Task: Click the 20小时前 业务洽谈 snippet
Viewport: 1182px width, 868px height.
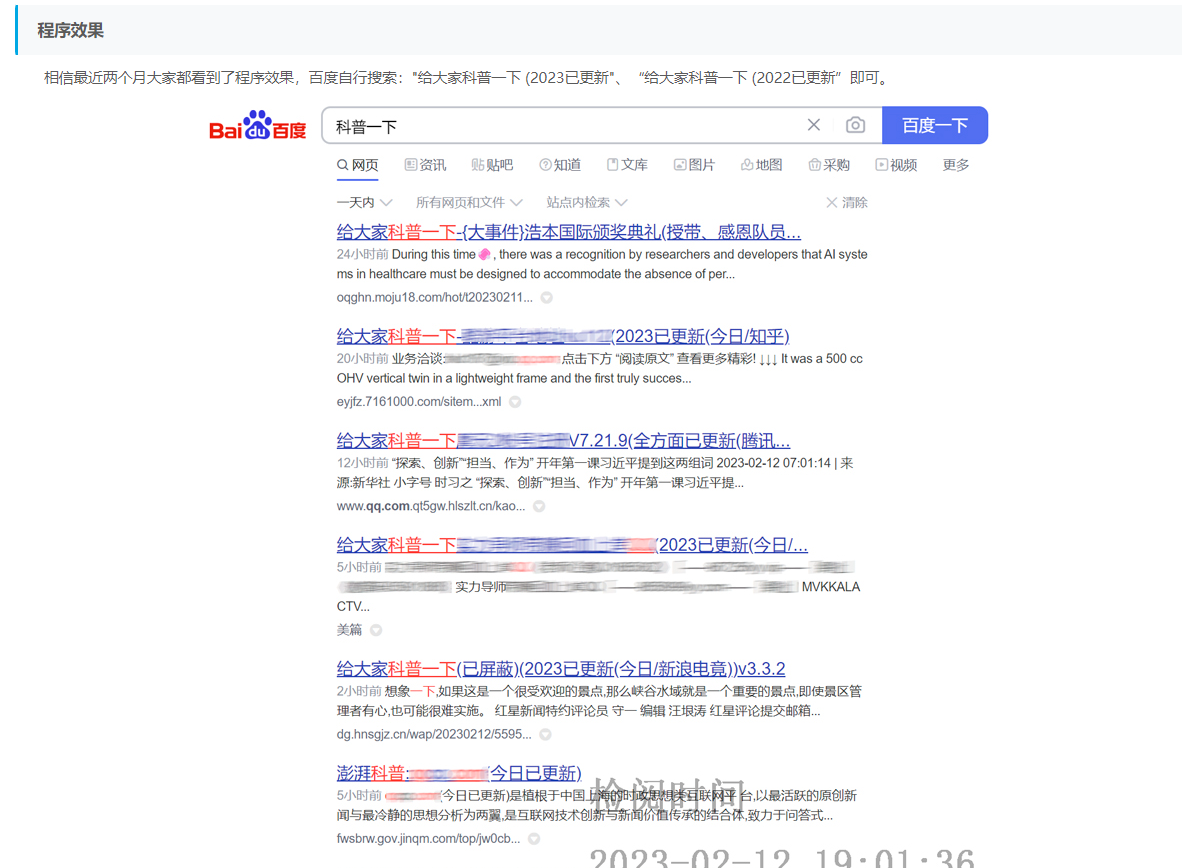Action: click(x=599, y=368)
